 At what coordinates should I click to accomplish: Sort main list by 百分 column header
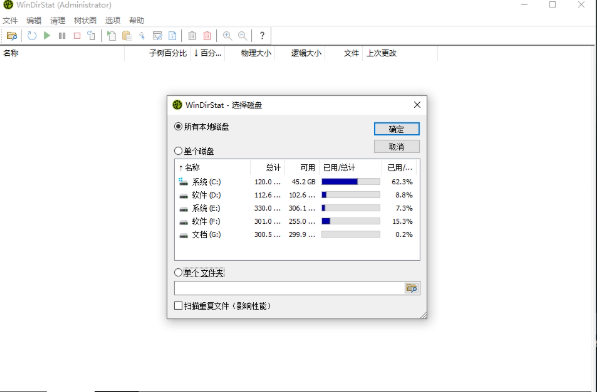[208, 53]
